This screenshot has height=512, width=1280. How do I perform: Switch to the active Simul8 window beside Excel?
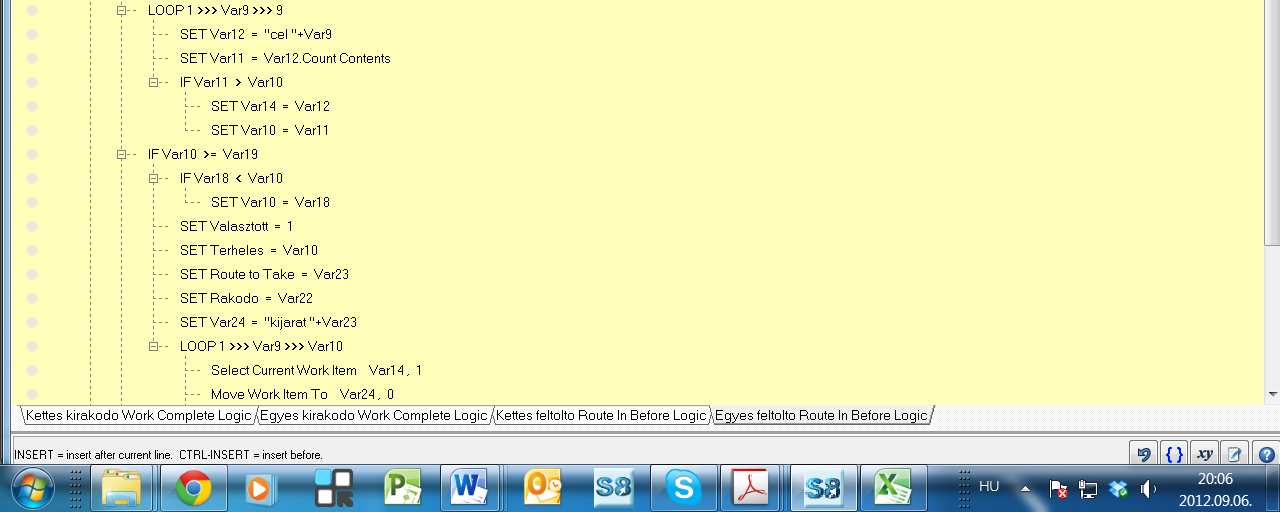click(x=823, y=488)
